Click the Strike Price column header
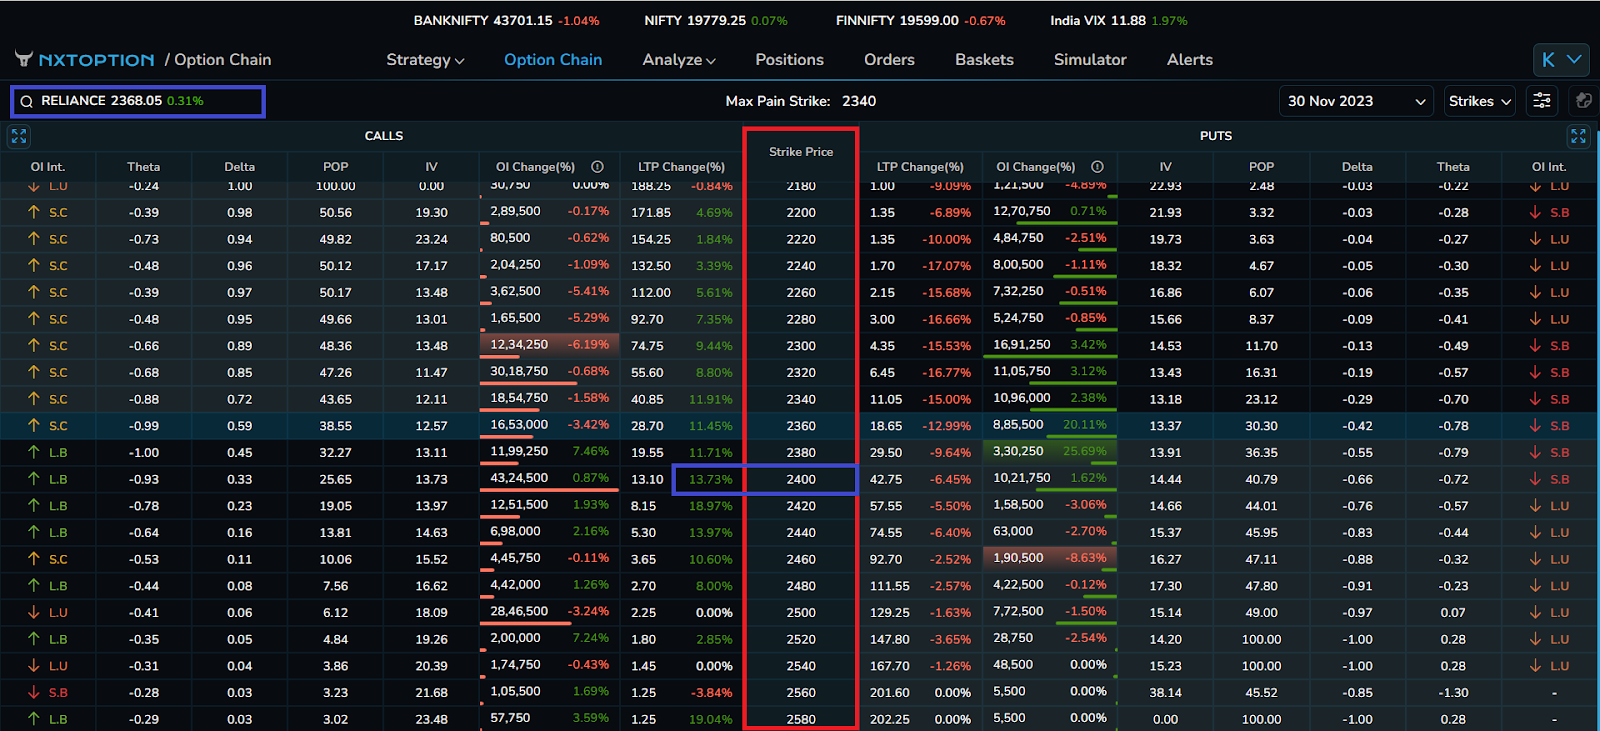This screenshot has width=1600, height=731. [801, 152]
